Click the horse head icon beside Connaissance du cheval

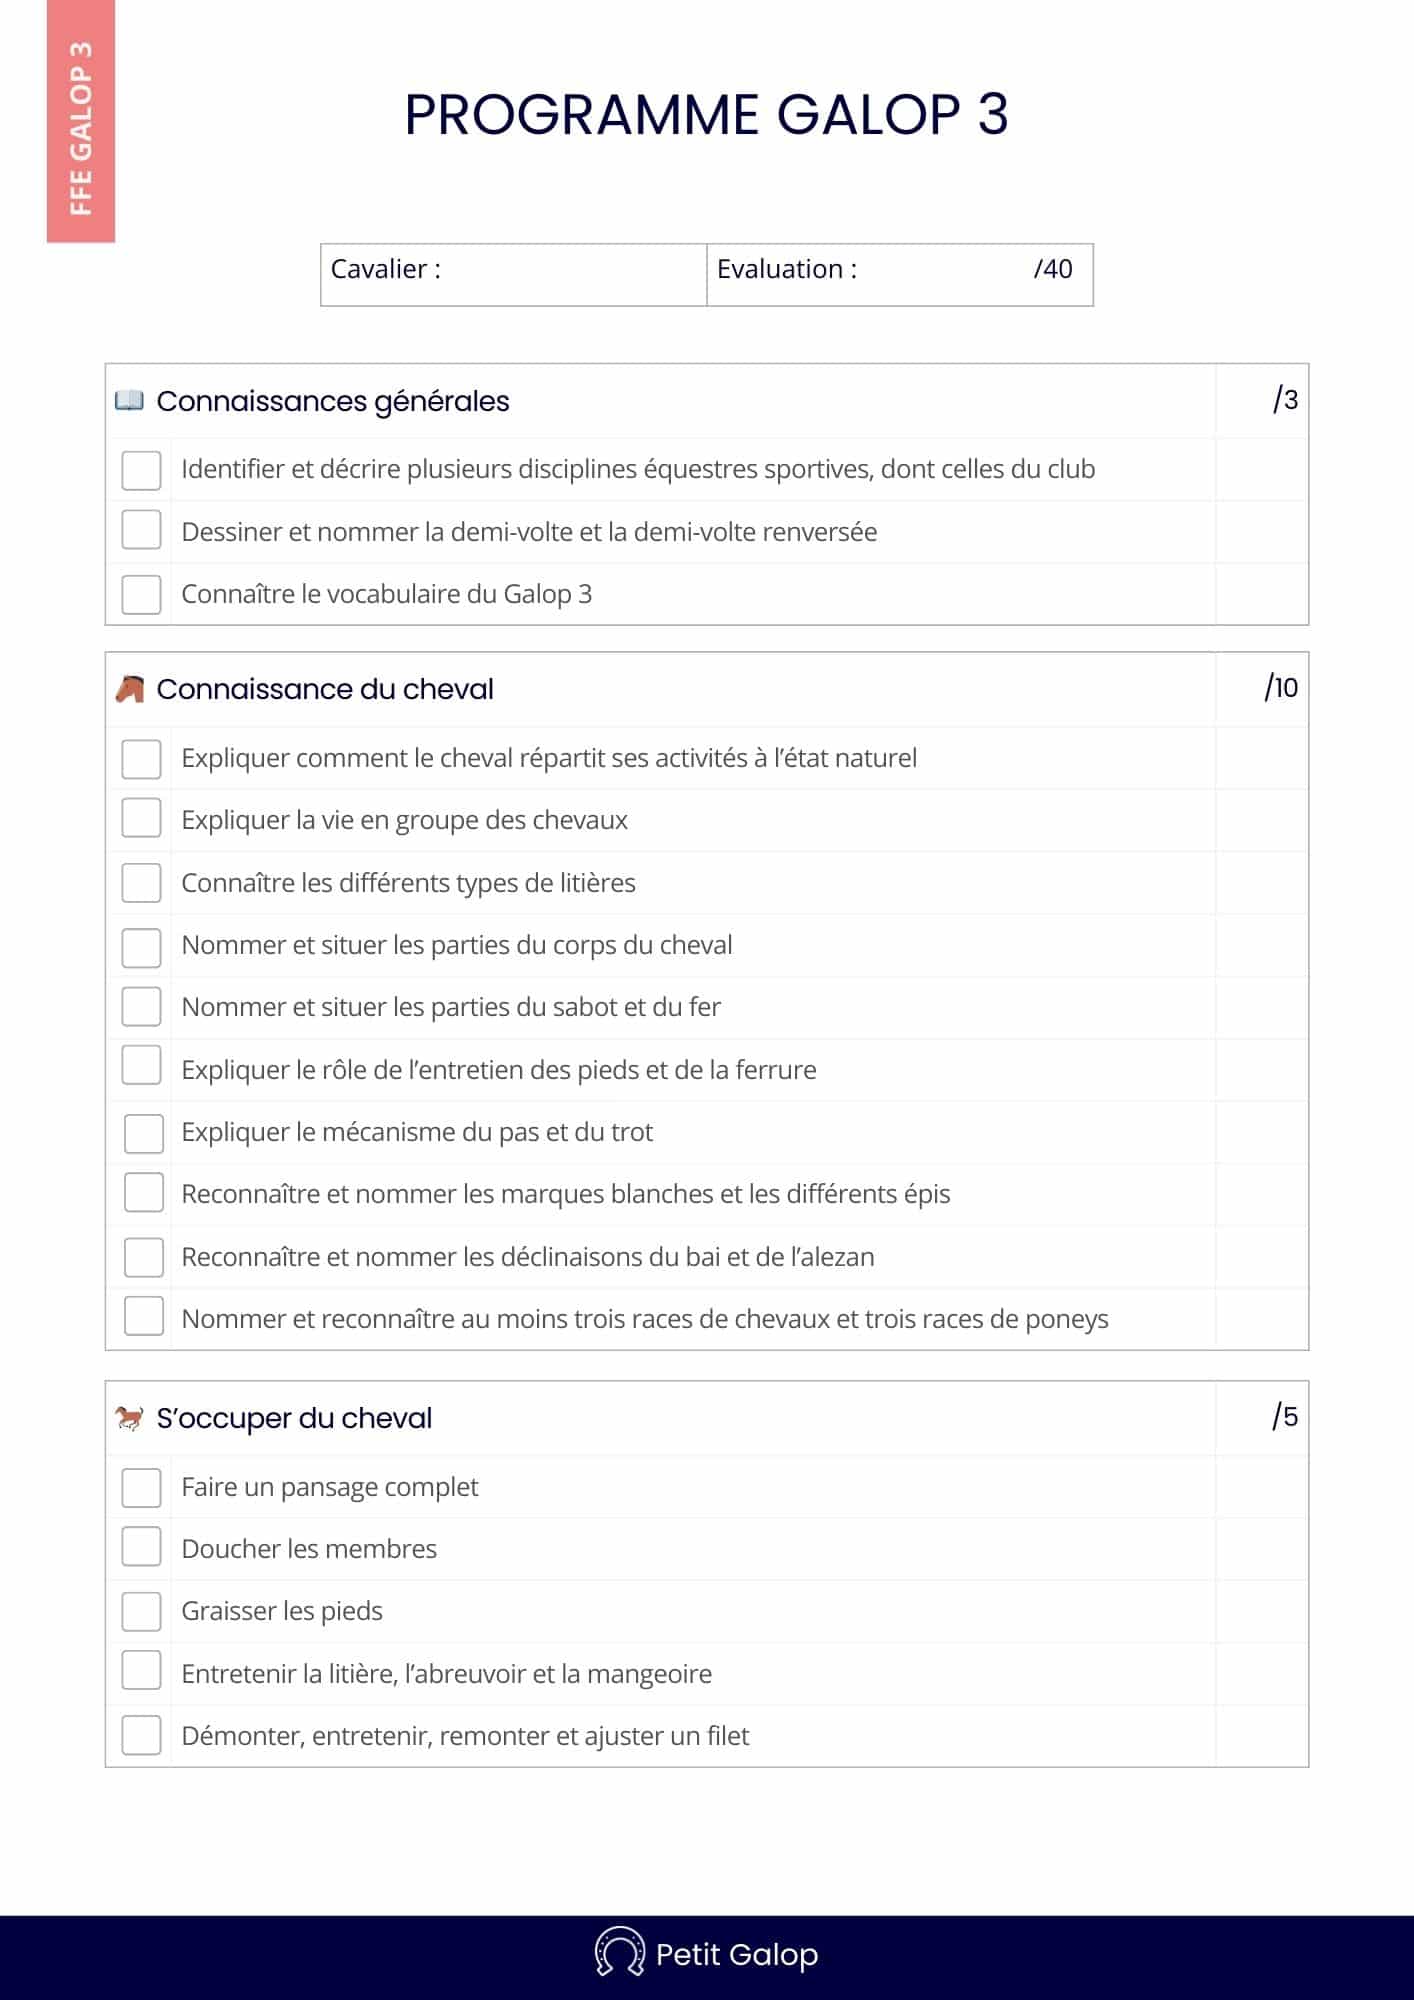(x=130, y=689)
